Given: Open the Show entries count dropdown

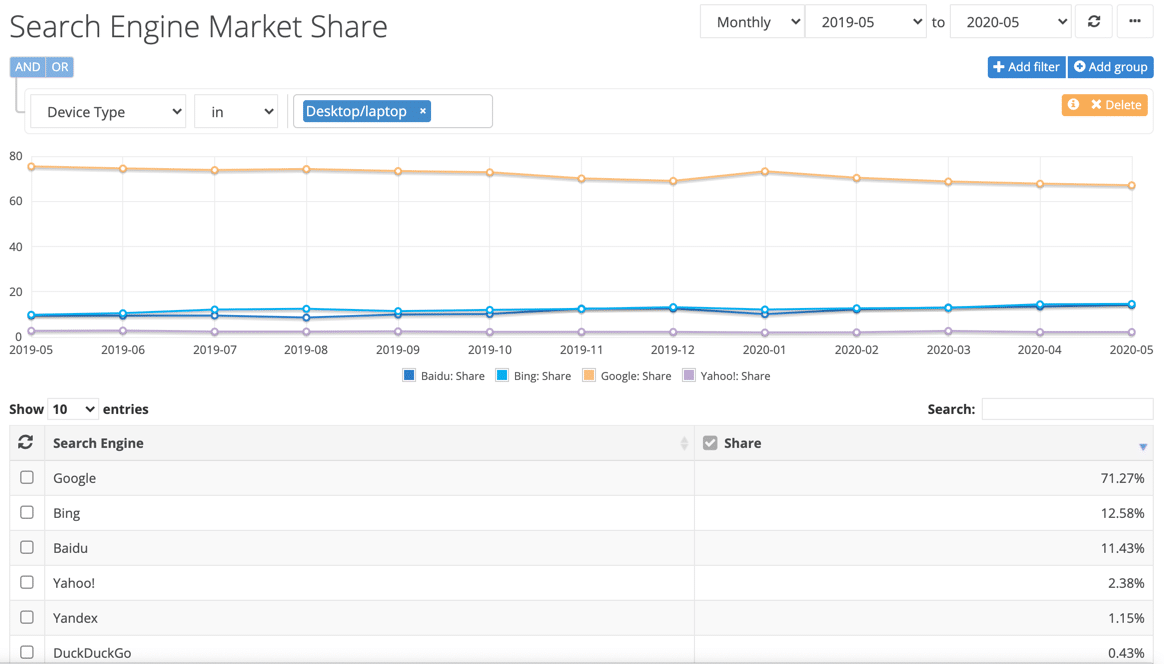Looking at the screenshot, I should (73, 409).
